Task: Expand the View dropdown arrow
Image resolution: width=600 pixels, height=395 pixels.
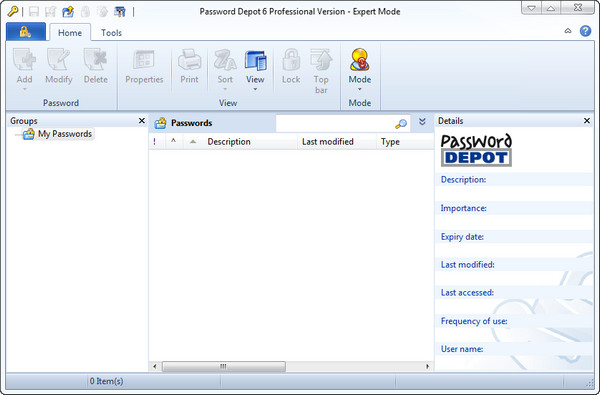Action: click(255, 90)
